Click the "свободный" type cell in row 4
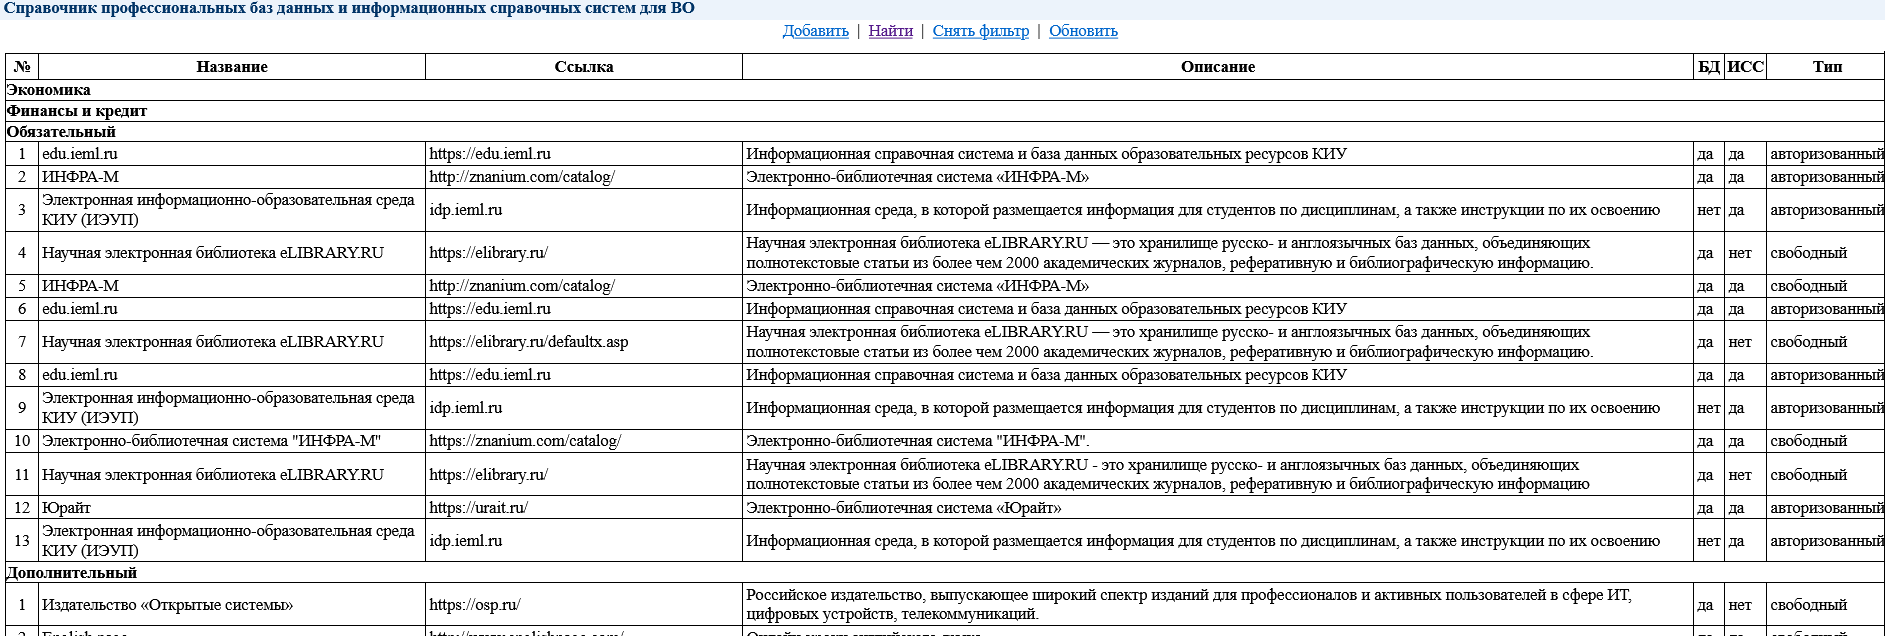 [1827, 253]
